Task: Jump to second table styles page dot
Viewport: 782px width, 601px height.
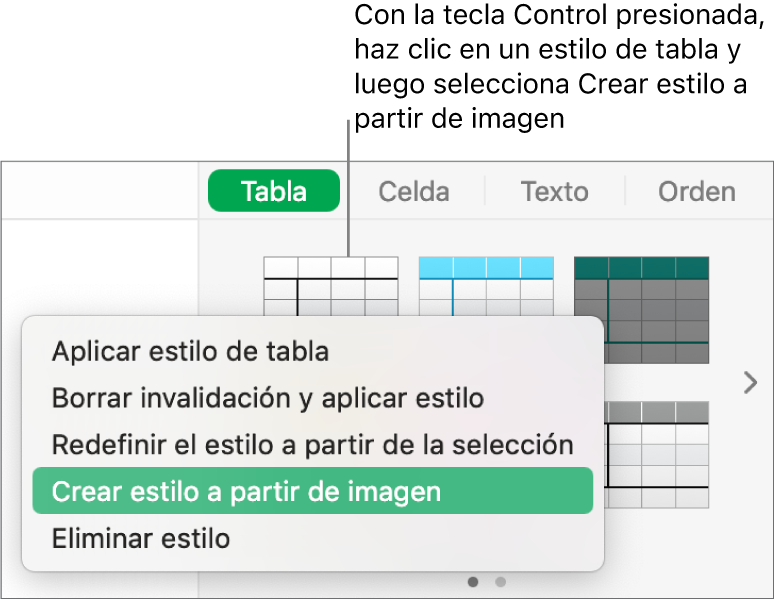Action: (x=501, y=581)
